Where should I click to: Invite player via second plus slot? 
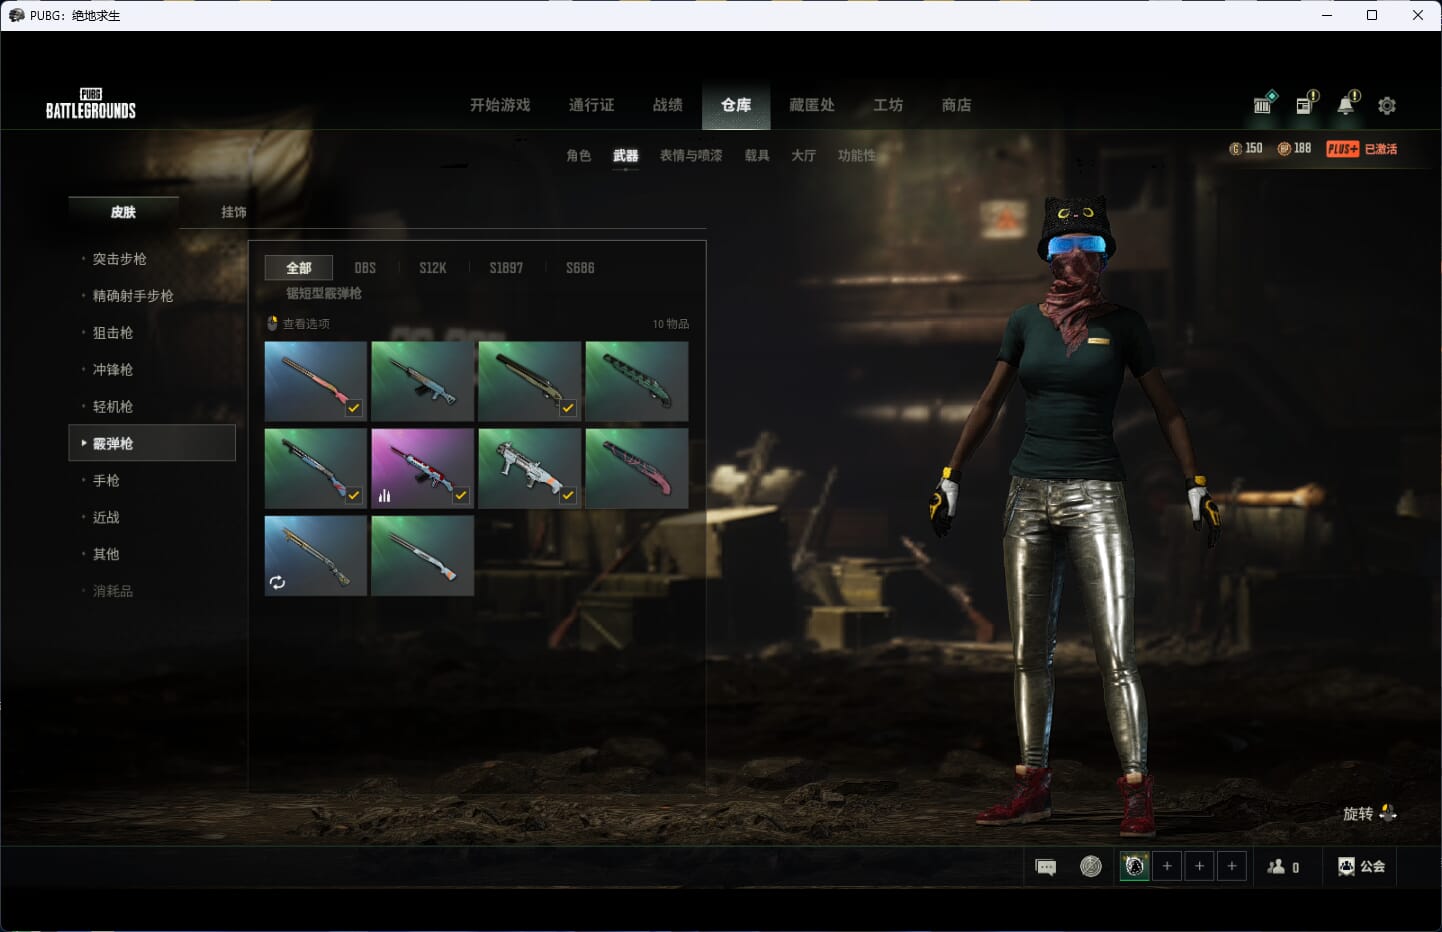1199,866
